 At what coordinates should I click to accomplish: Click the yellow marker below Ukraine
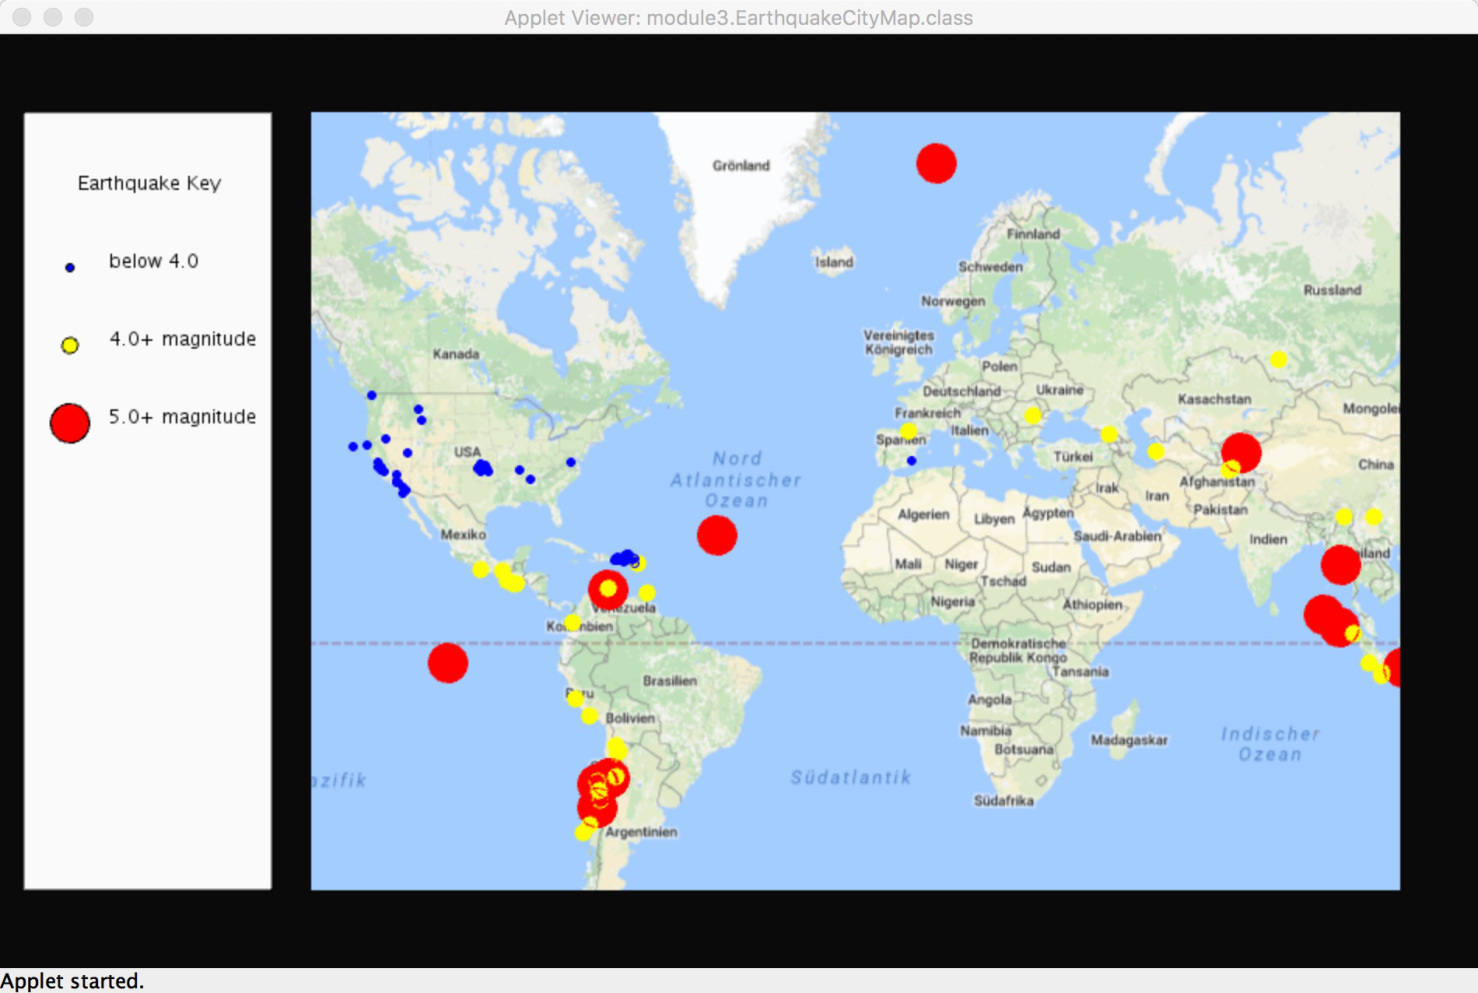pos(1032,415)
